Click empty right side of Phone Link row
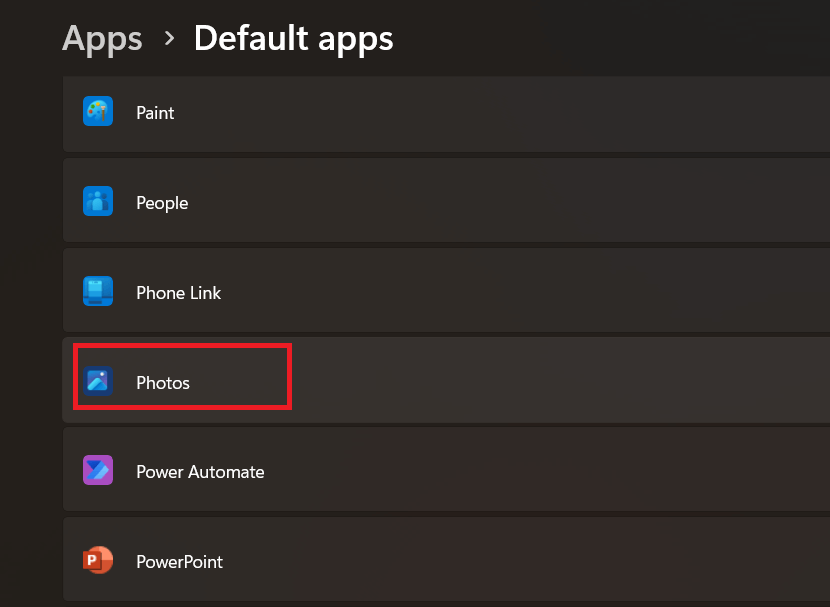Image resolution: width=830 pixels, height=607 pixels. [600, 293]
